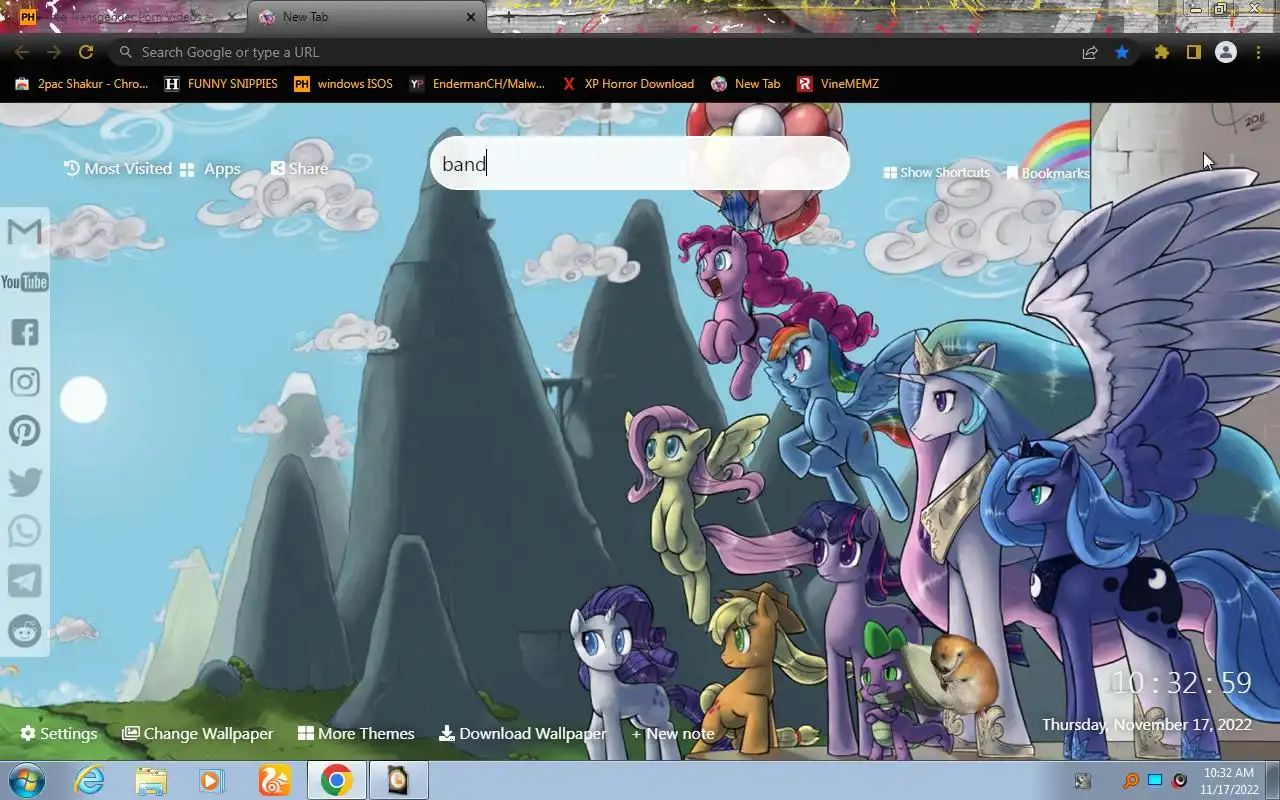
Task: Click the system tray clock
Action: tap(1229, 780)
